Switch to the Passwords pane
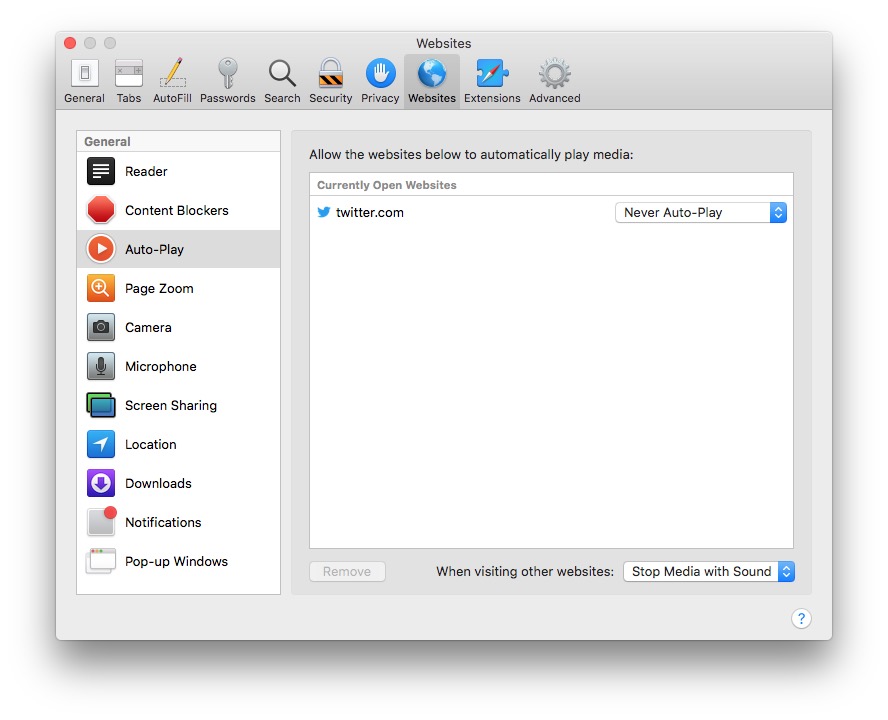Viewport: 888px width, 720px height. coord(228,80)
